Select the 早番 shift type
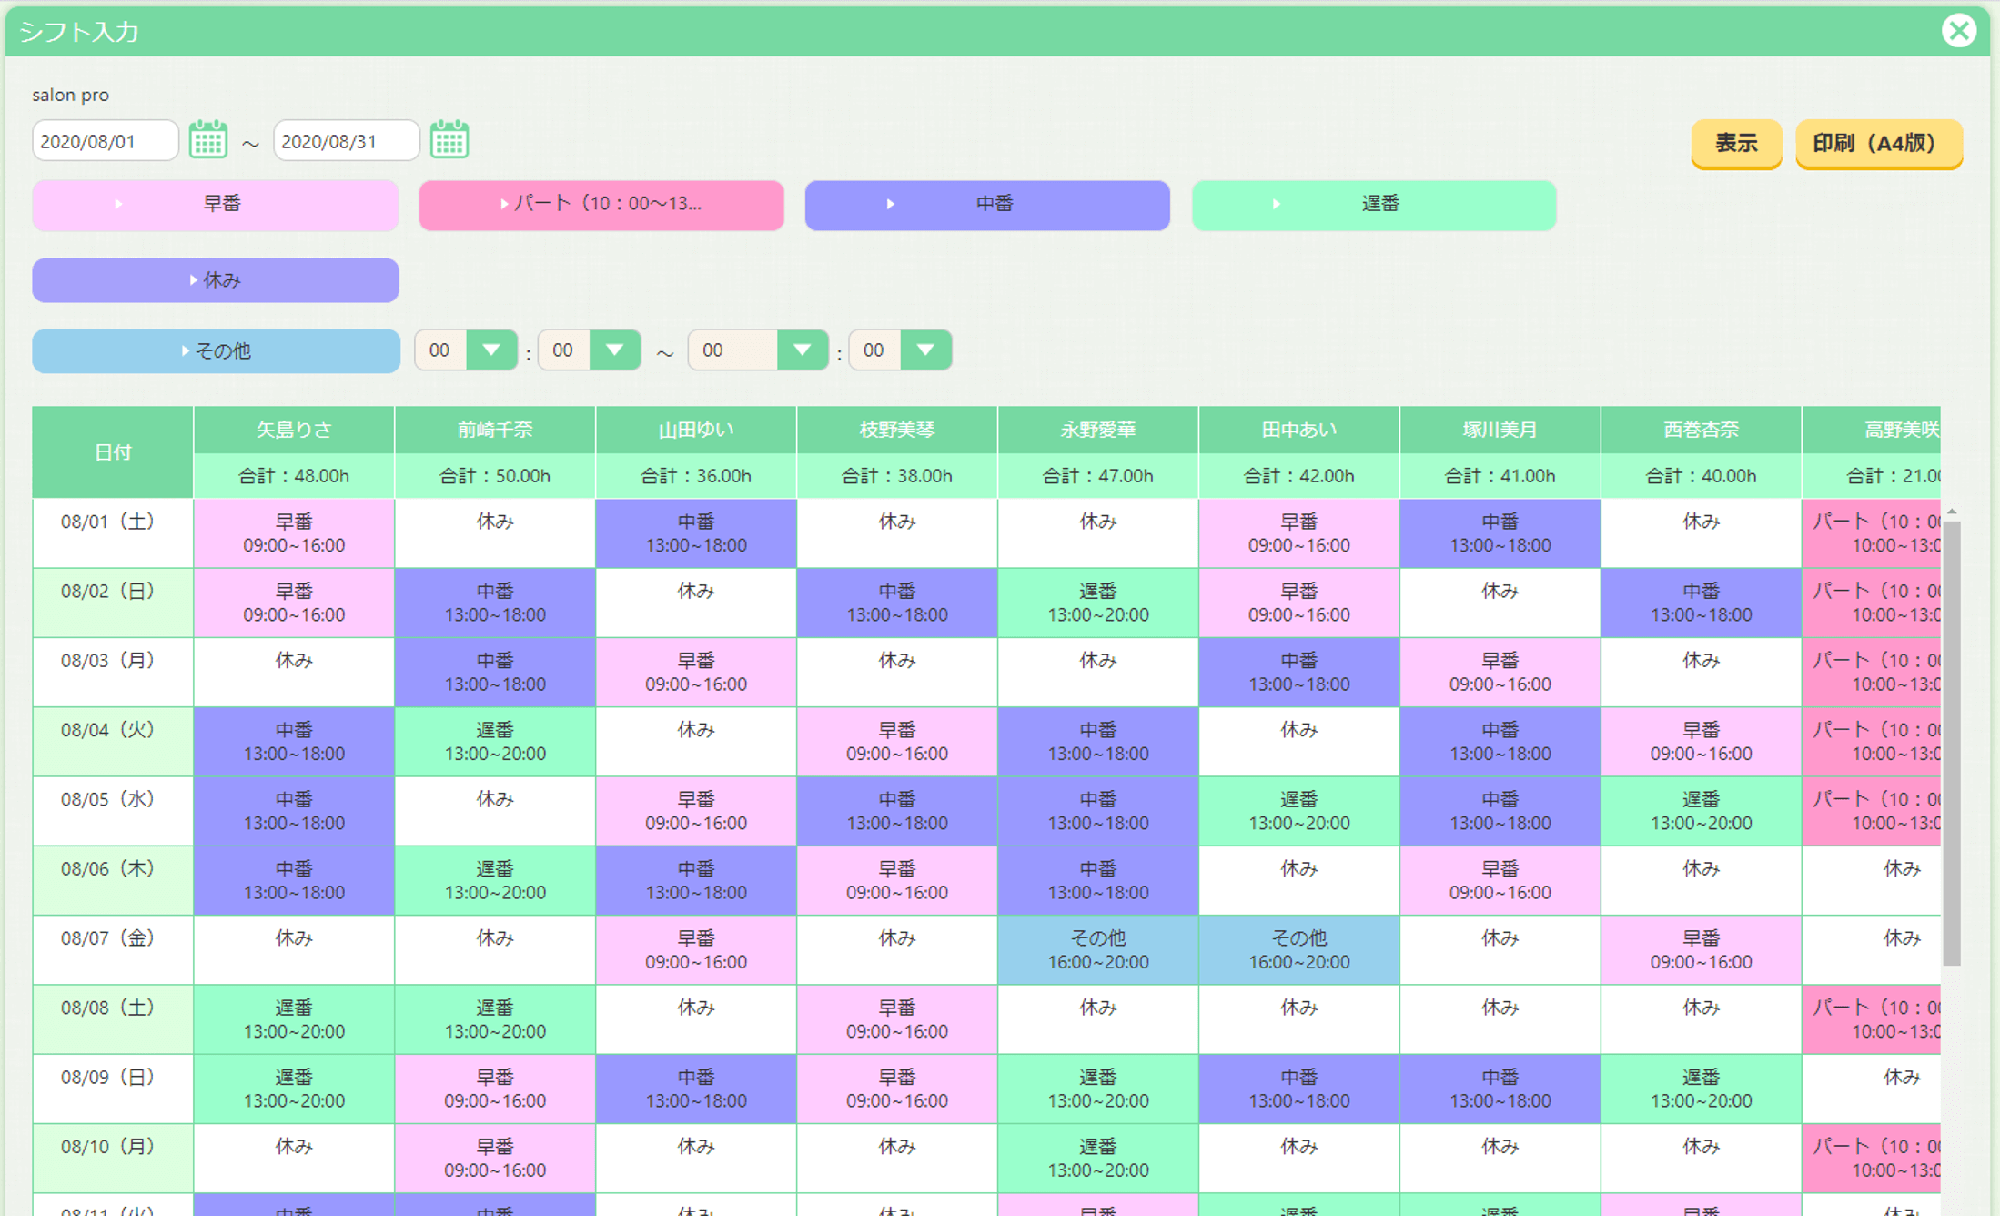The image size is (2000, 1216). coord(216,204)
